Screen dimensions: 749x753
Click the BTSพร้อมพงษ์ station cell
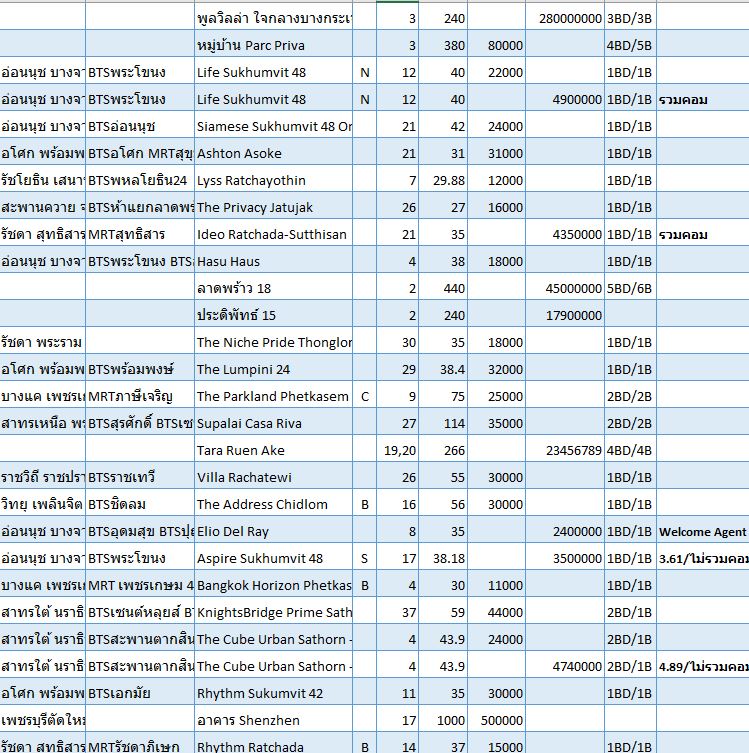click(140, 369)
